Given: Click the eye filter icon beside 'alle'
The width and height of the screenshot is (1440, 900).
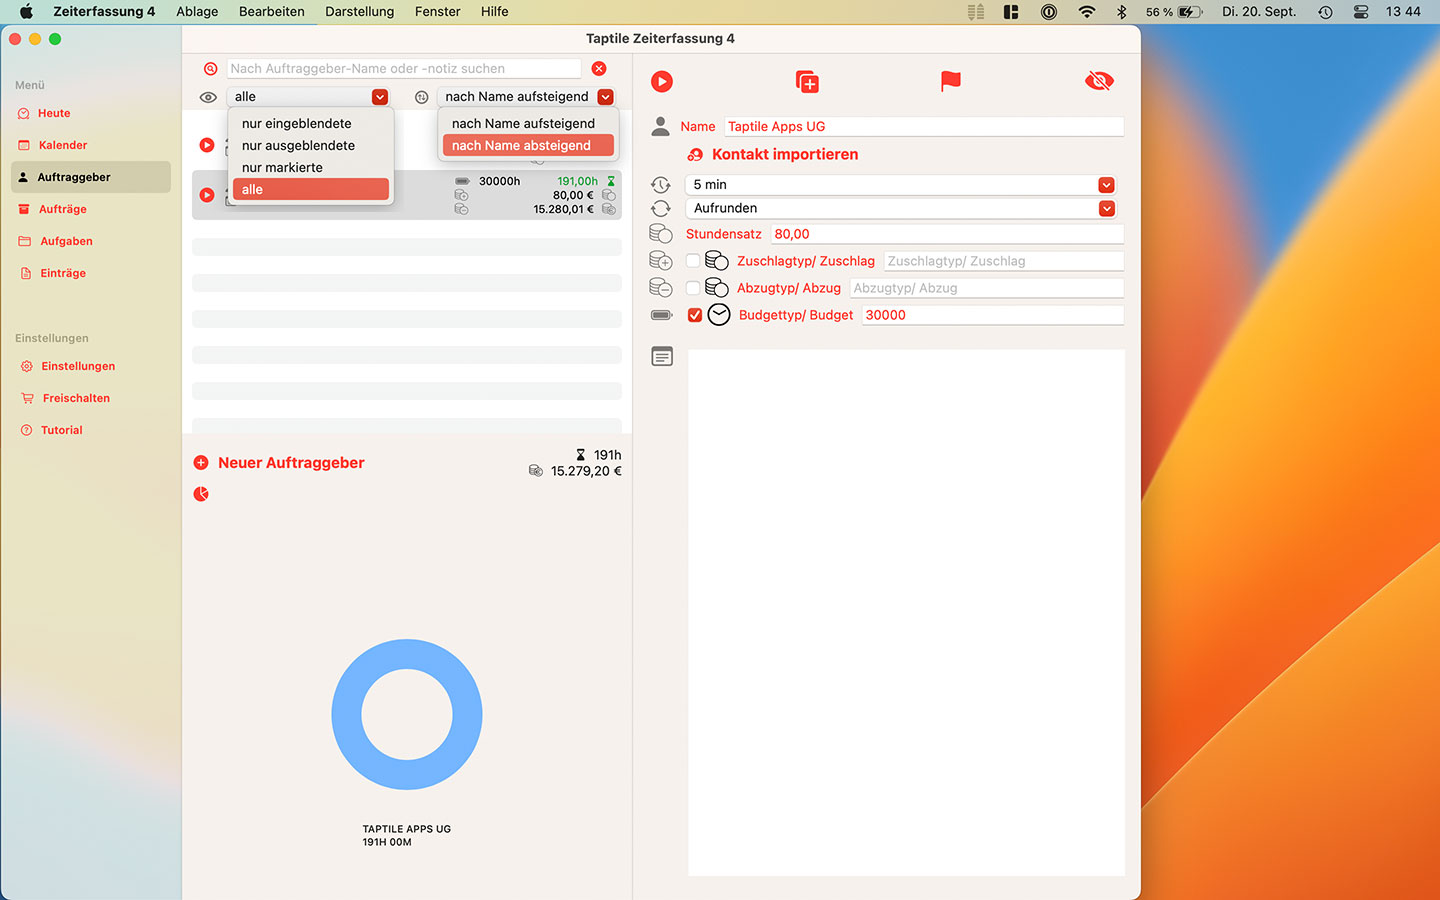Looking at the screenshot, I should 208,97.
